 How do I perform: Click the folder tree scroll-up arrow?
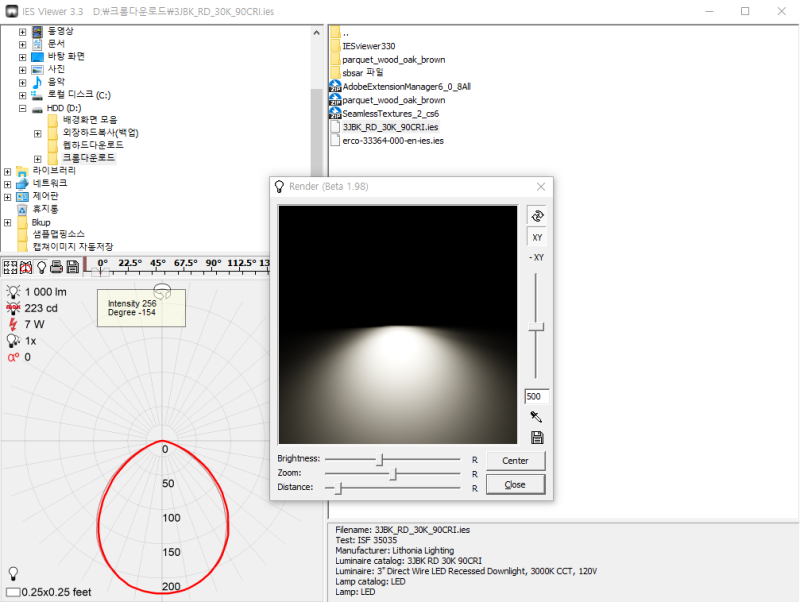pos(316,33)
